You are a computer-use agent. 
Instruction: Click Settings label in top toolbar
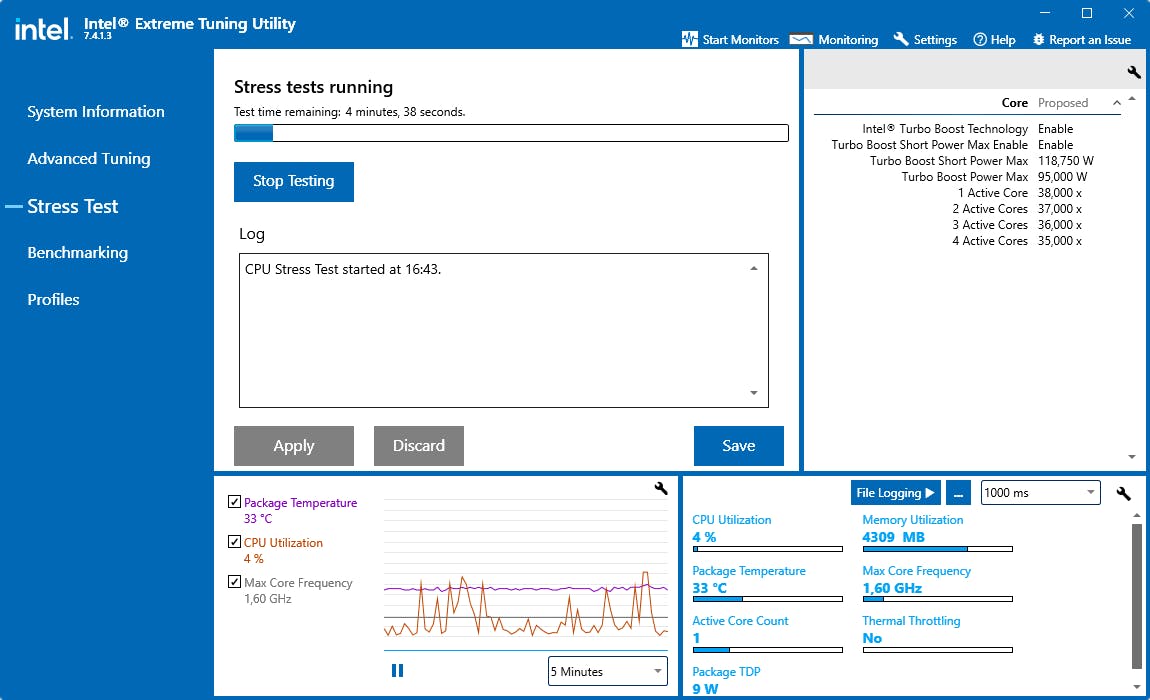click(x=935, y=40)
